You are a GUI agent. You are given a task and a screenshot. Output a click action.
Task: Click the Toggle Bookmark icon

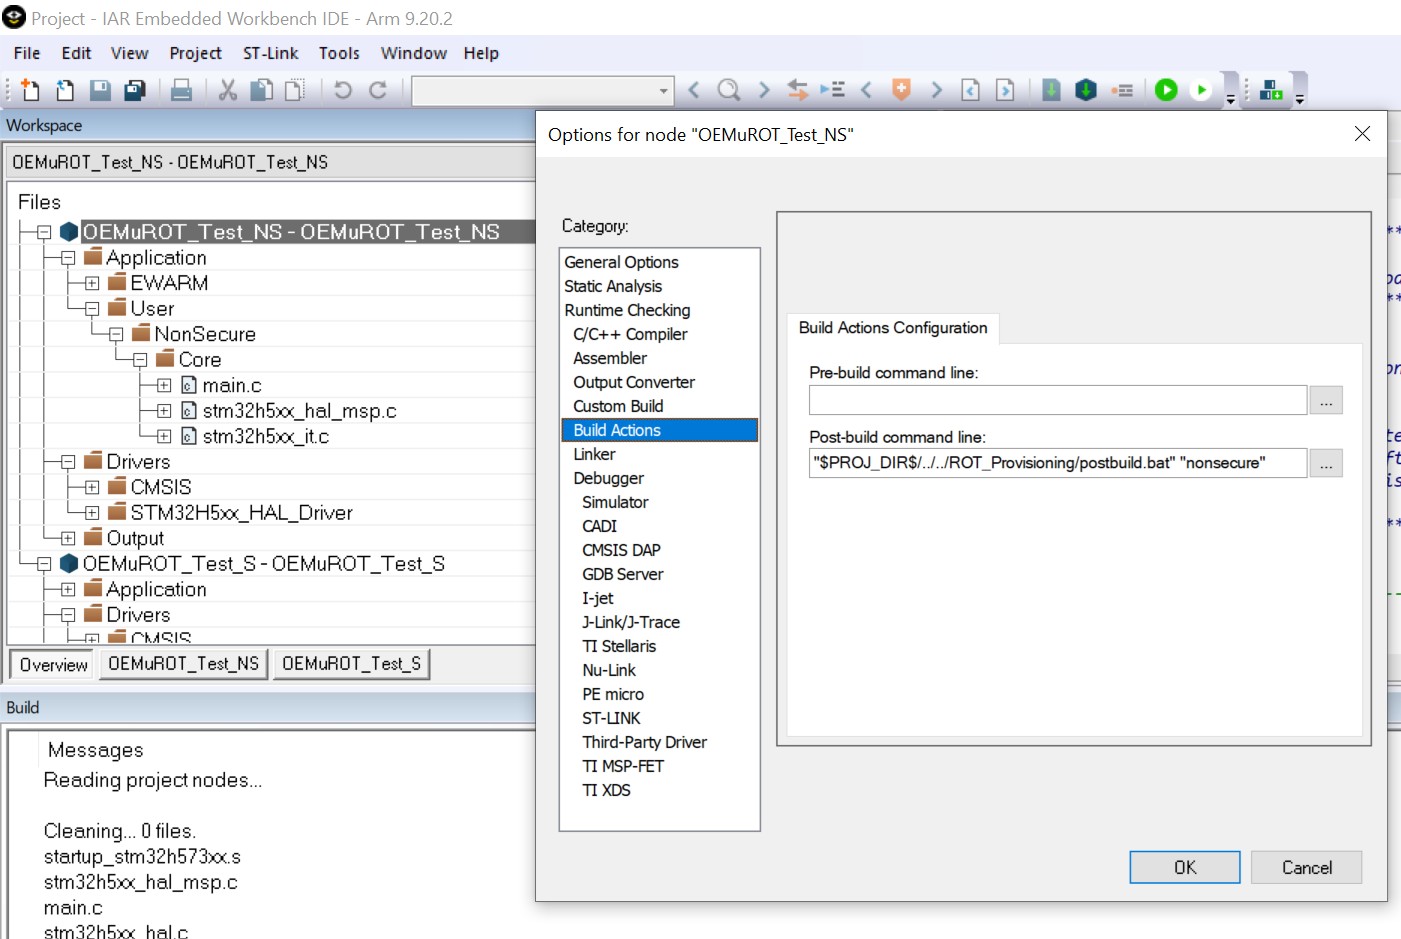click(901, 90)
